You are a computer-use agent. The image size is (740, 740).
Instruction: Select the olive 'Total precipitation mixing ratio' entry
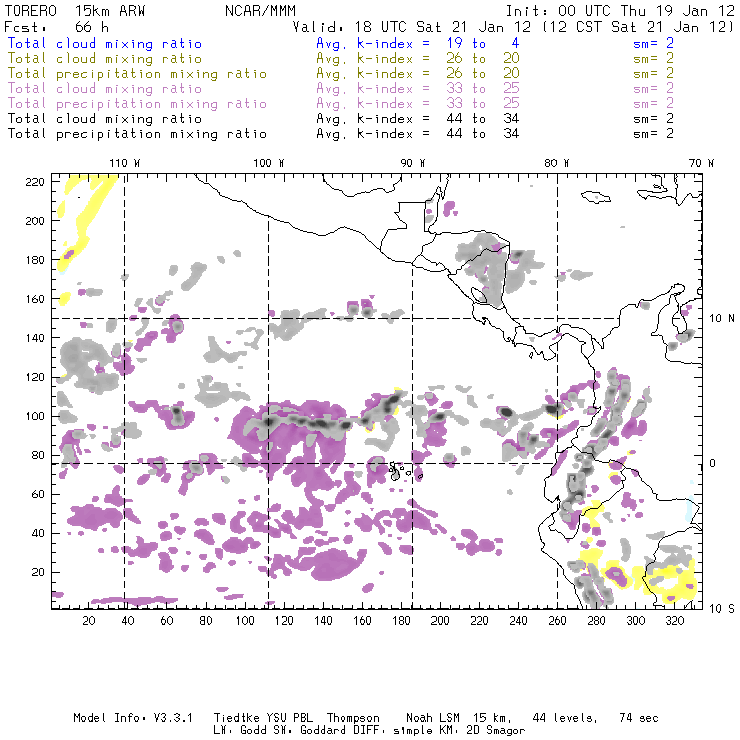coord(137,74)
